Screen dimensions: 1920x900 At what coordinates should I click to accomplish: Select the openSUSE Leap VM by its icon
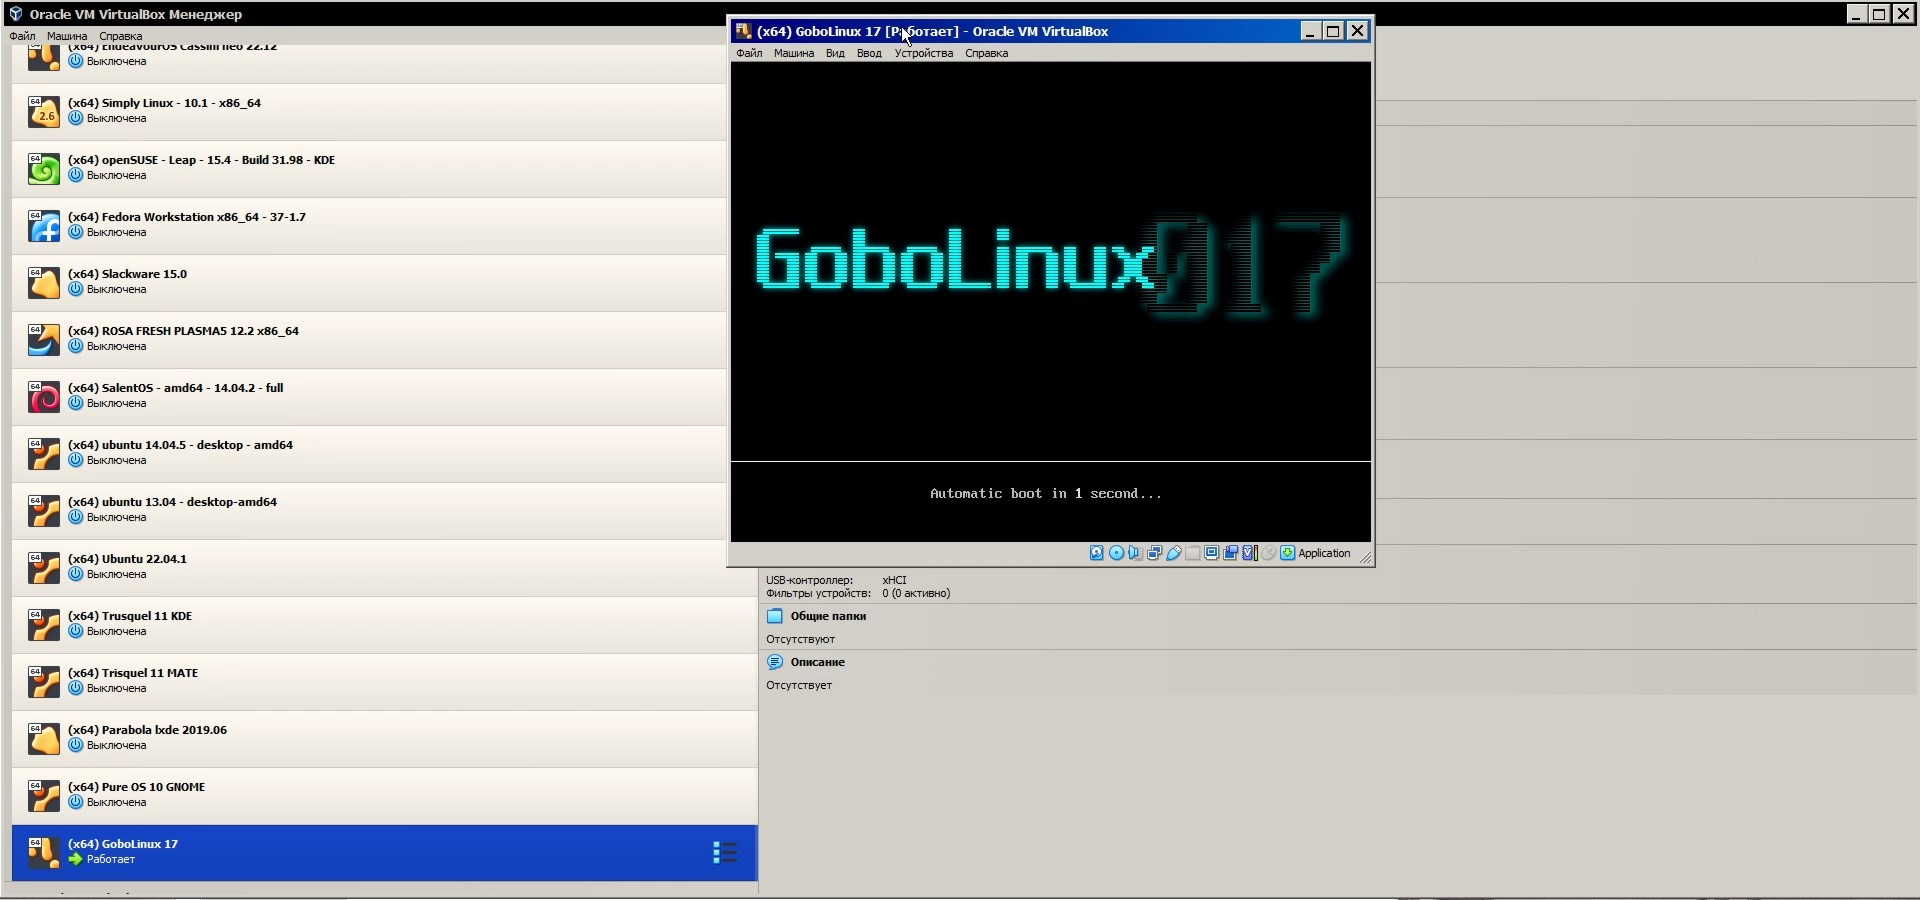tap(43, 168)
